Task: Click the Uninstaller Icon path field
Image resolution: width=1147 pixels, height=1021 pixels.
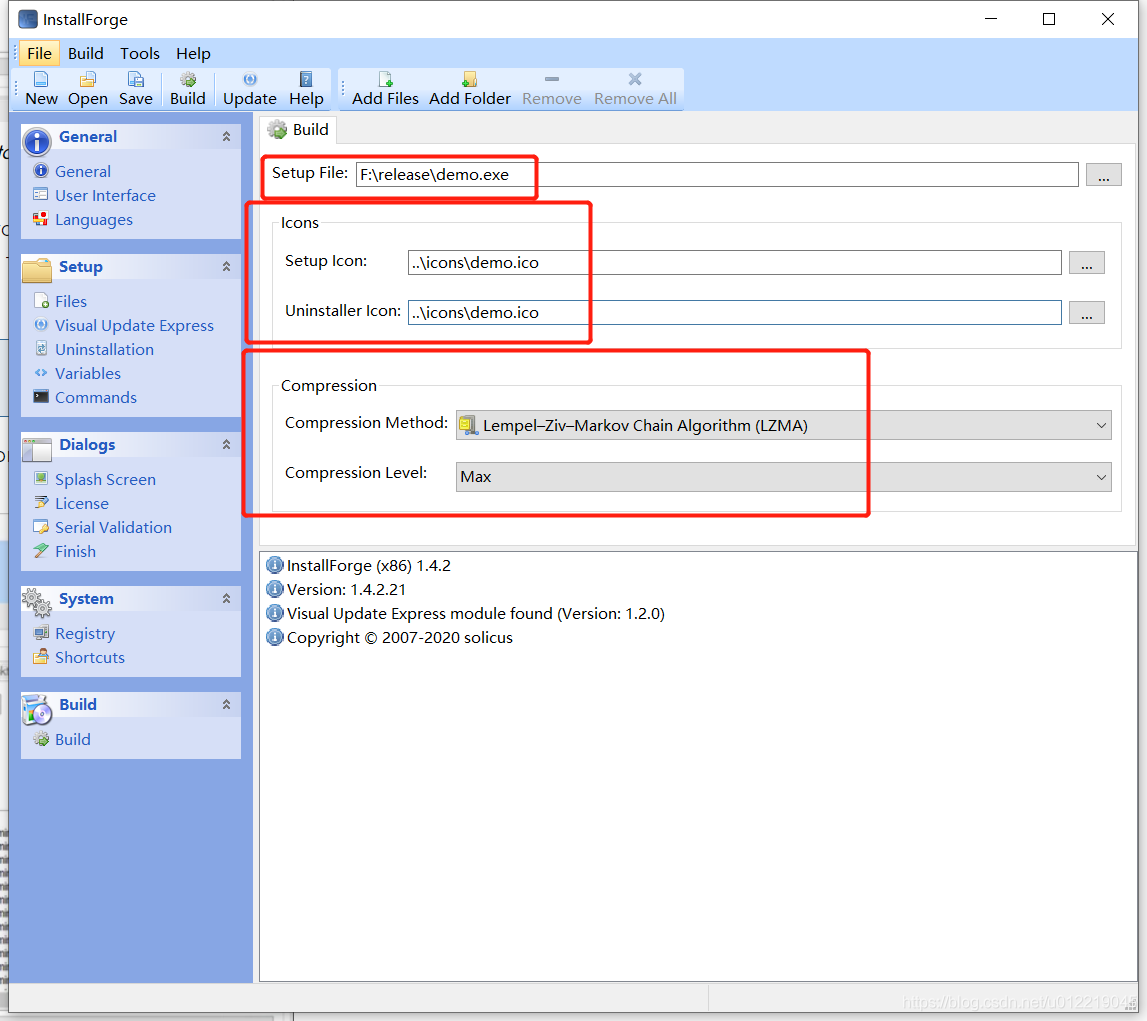Action: [734, 312]
